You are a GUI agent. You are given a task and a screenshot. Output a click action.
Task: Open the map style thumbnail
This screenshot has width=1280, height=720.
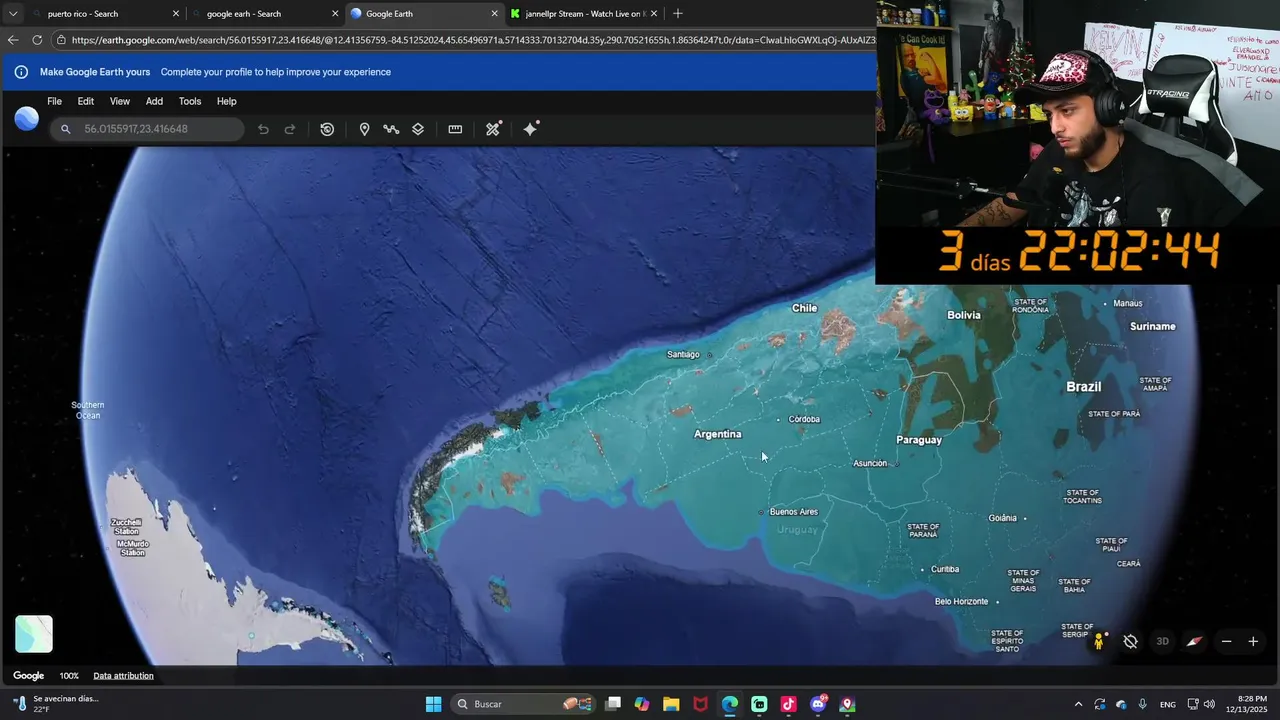pyautogui.click(x=34, y=634)
